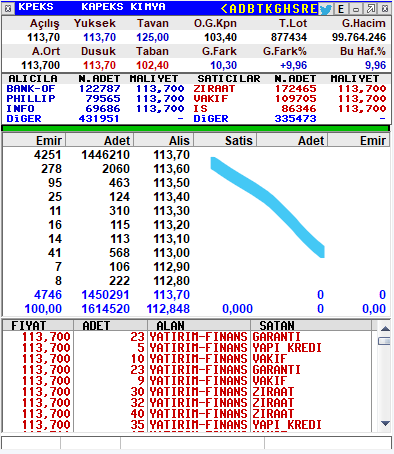Click the yellow T shortcut letter
Viewport: 394px width, 454px height.
click(x=260, y=9)
